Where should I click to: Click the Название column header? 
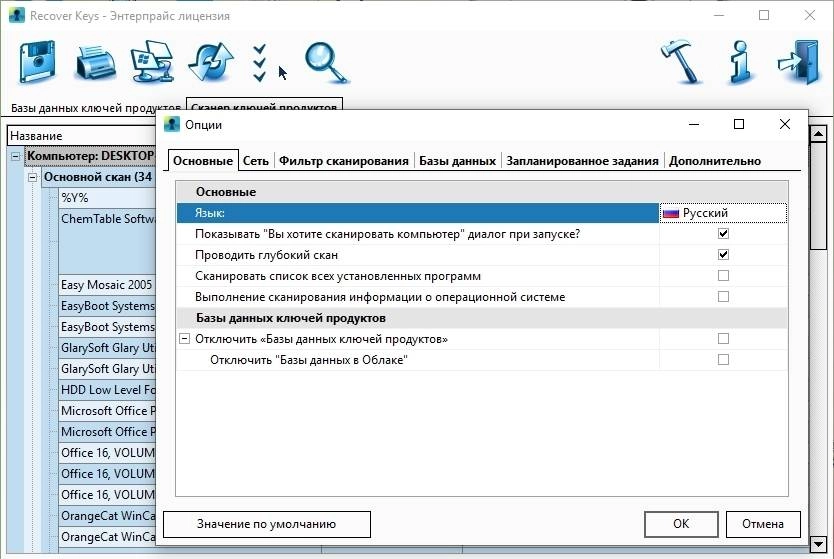(x=82, y=136)
